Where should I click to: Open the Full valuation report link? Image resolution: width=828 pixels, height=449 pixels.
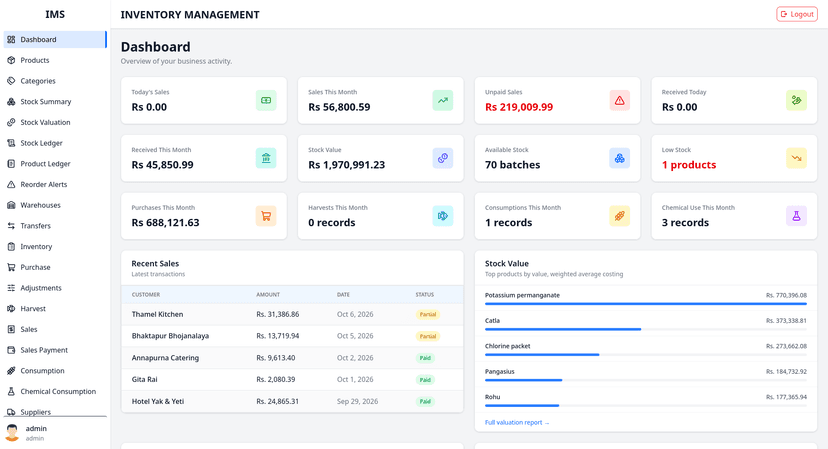(517, 423)
